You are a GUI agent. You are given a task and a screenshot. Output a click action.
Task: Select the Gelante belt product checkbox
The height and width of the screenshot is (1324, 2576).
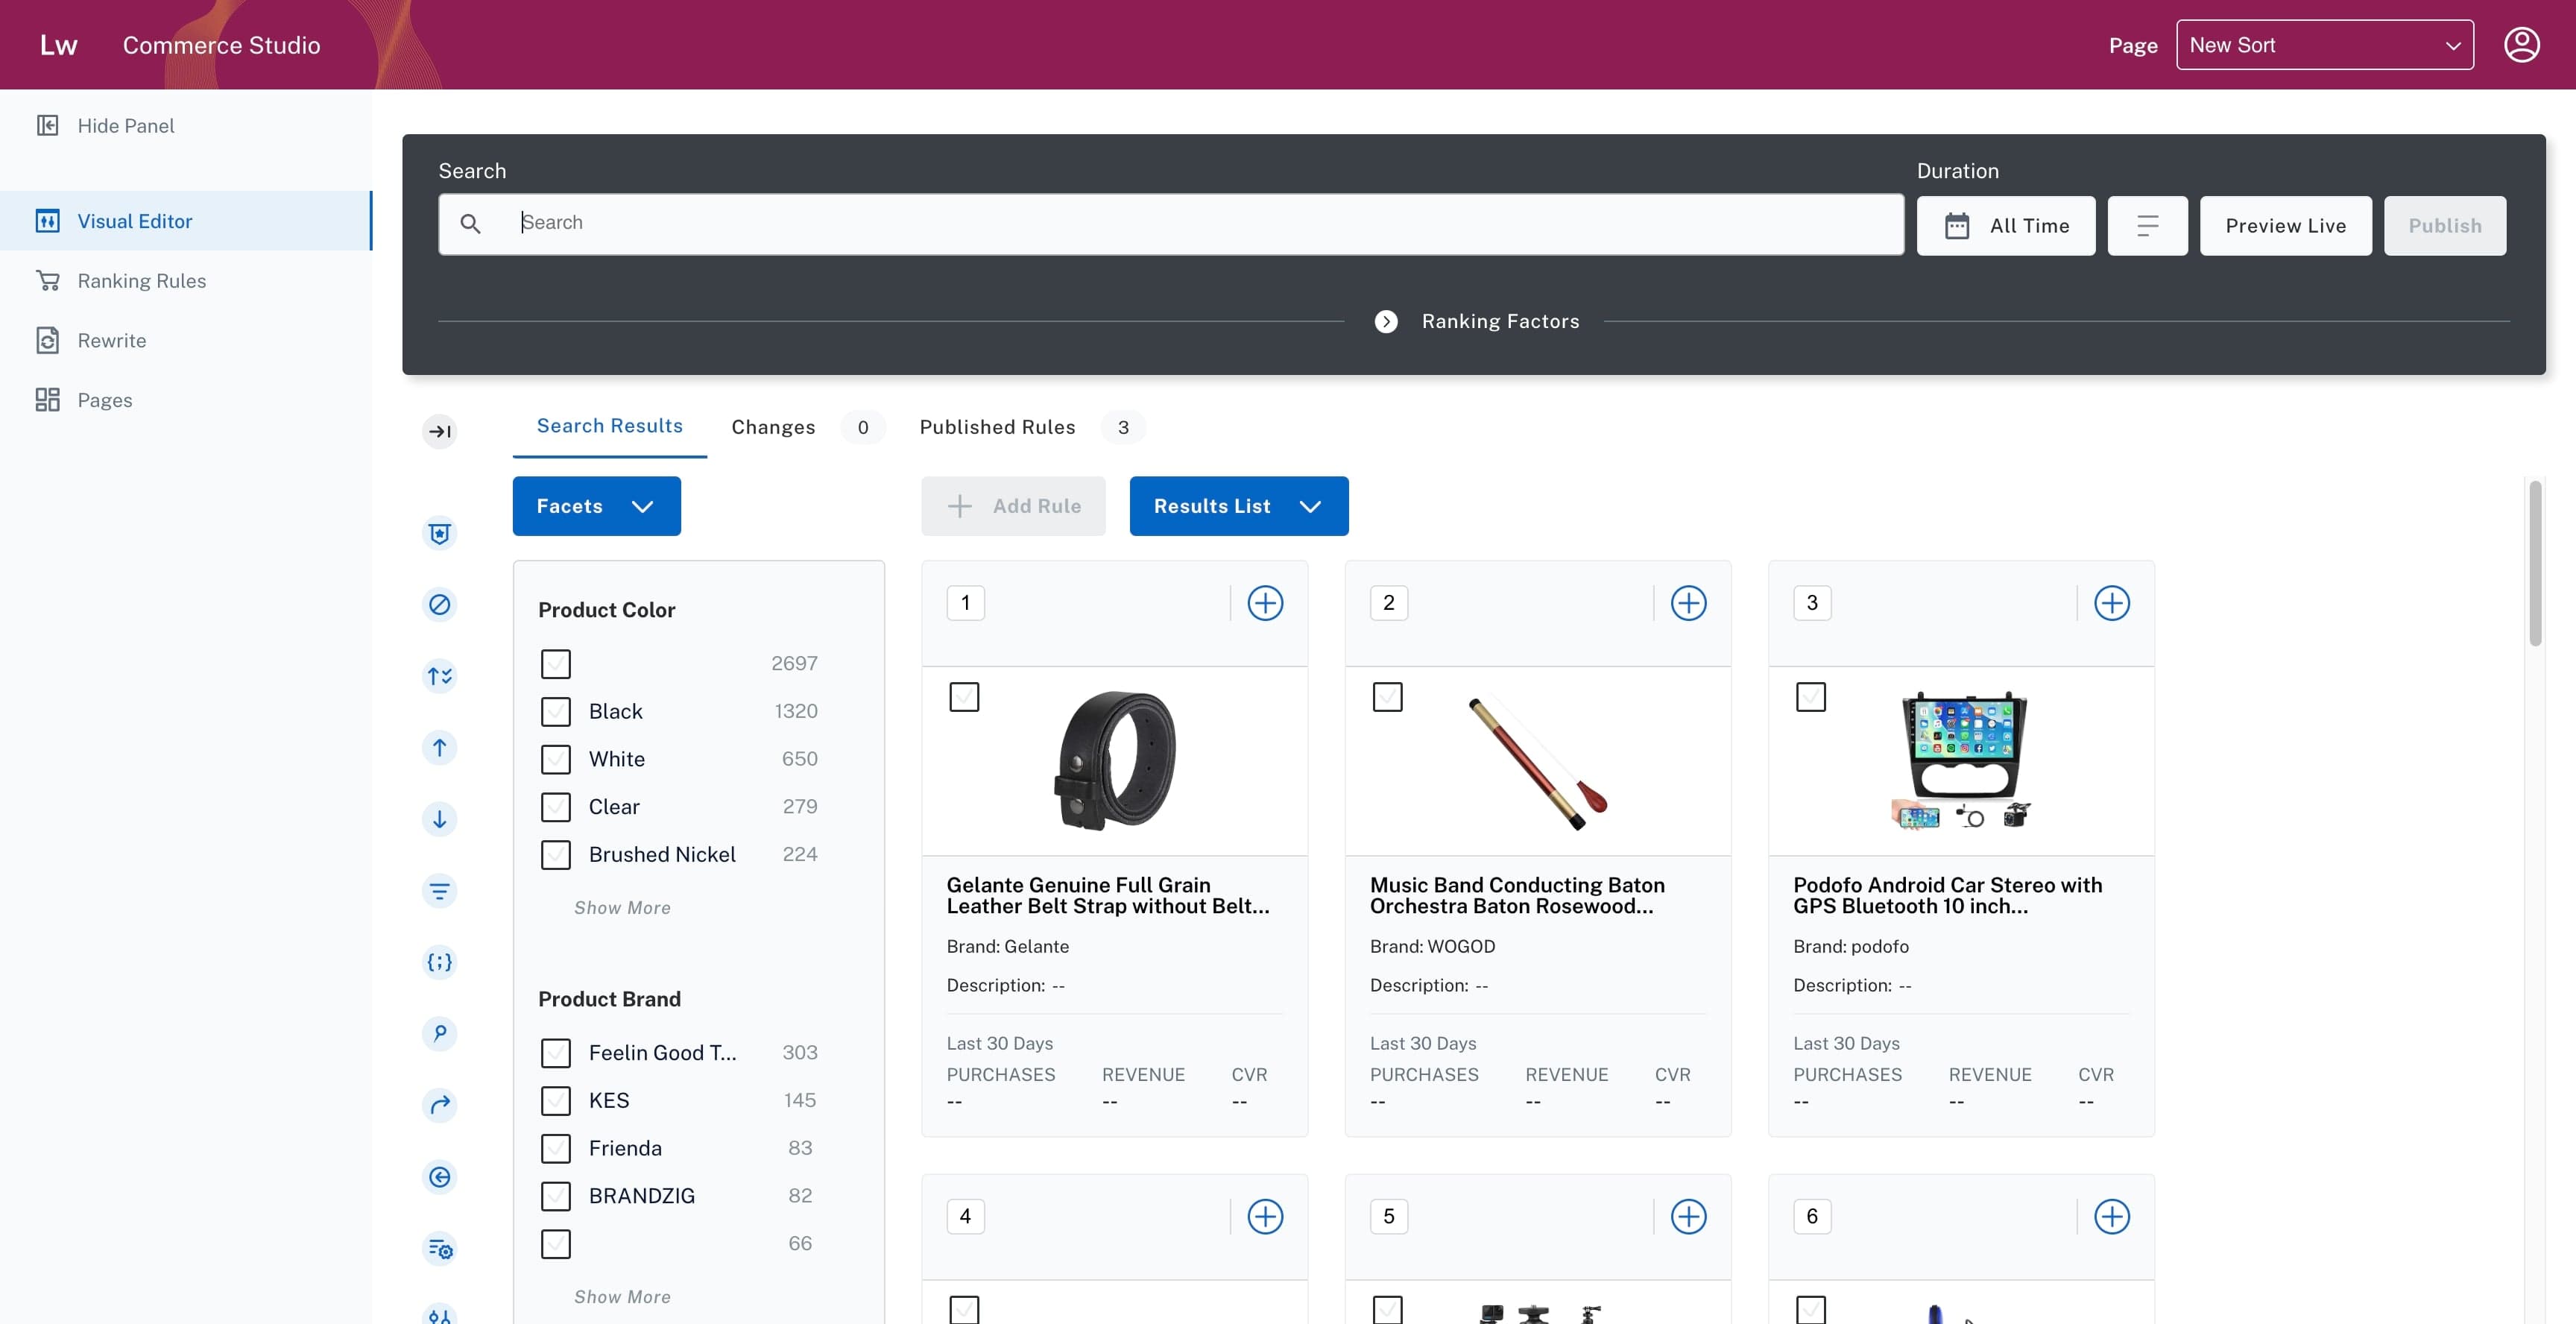click(x=964, y=697)
